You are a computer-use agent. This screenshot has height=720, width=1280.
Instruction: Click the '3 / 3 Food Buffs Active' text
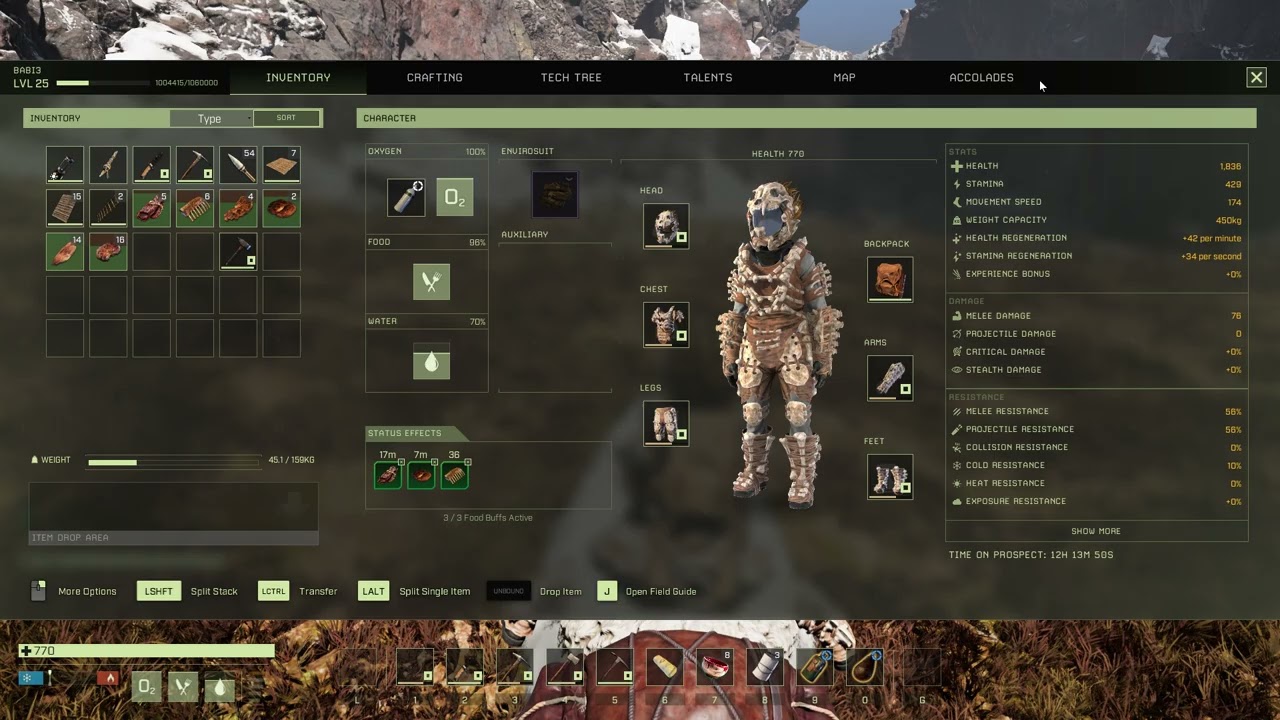coord(488,518)
